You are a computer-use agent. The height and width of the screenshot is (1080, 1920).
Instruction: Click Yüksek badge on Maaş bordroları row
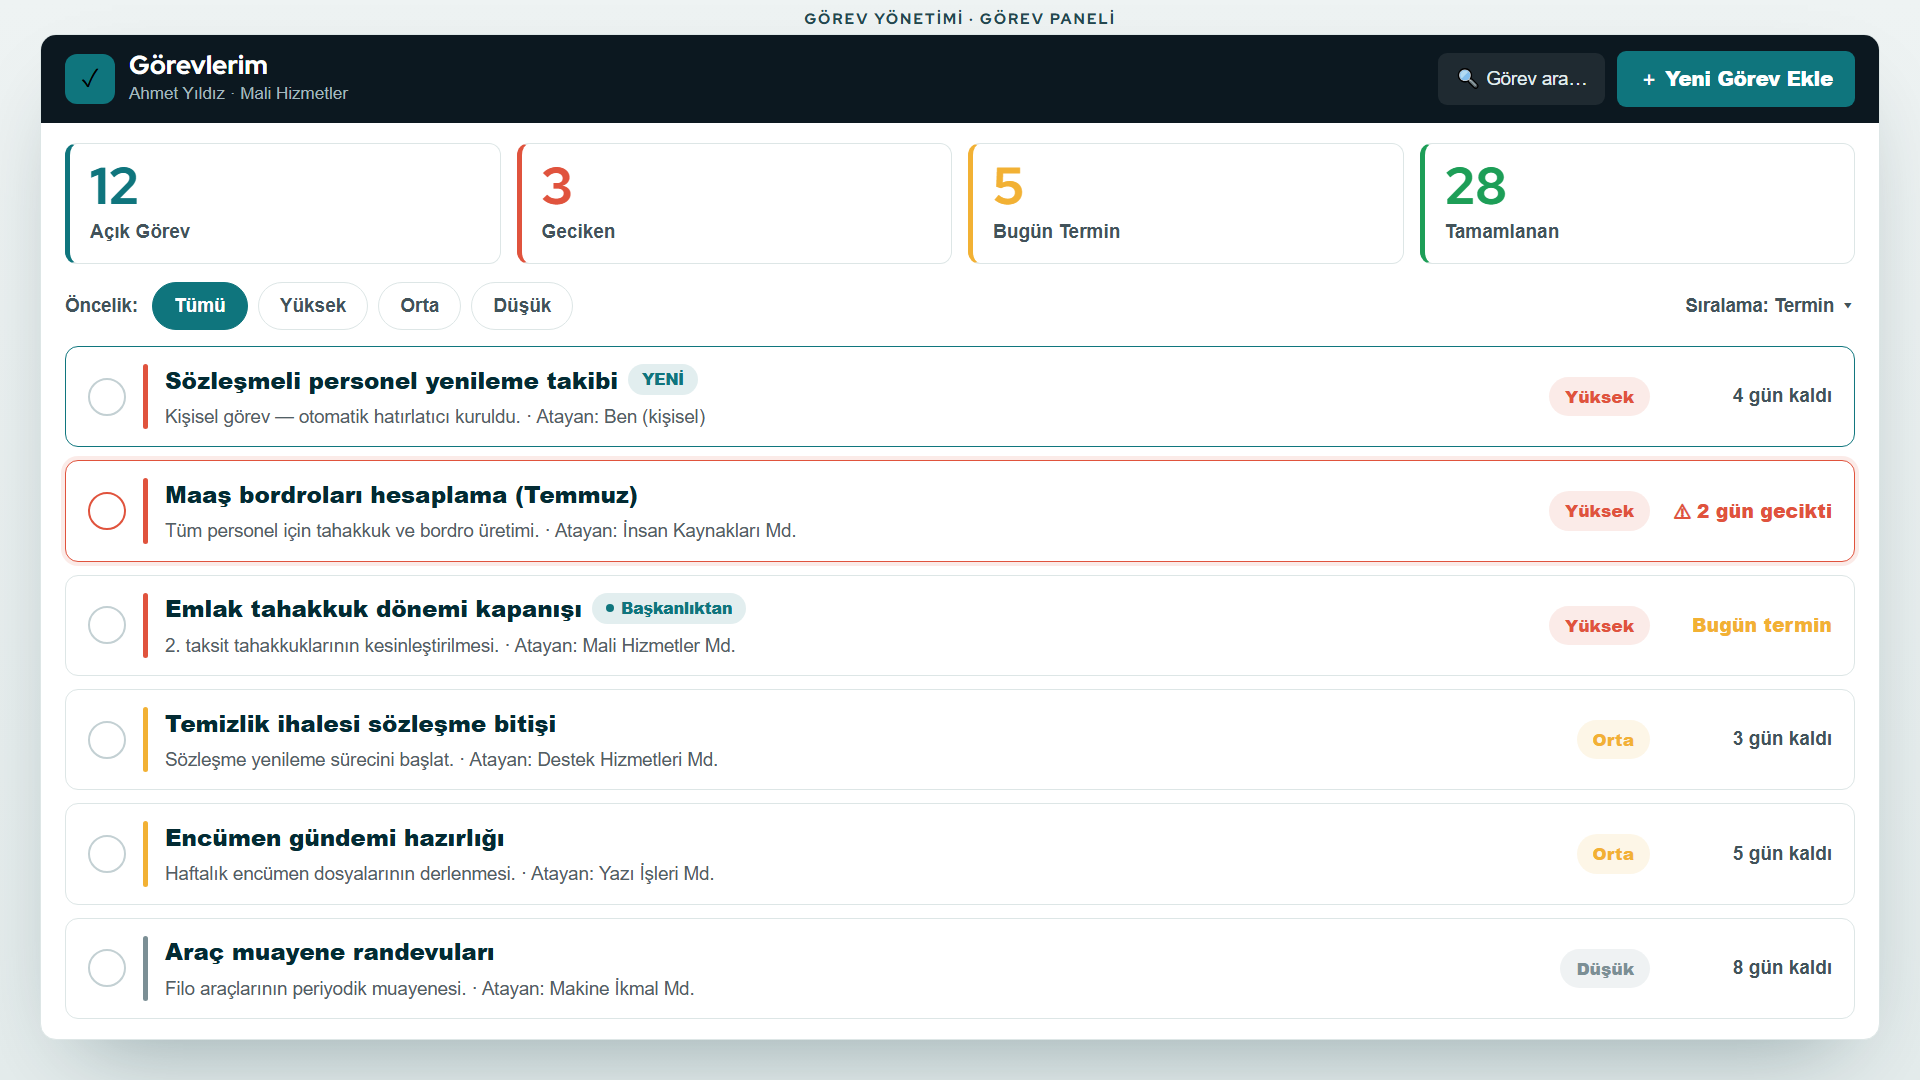(x=1599, y=511)
